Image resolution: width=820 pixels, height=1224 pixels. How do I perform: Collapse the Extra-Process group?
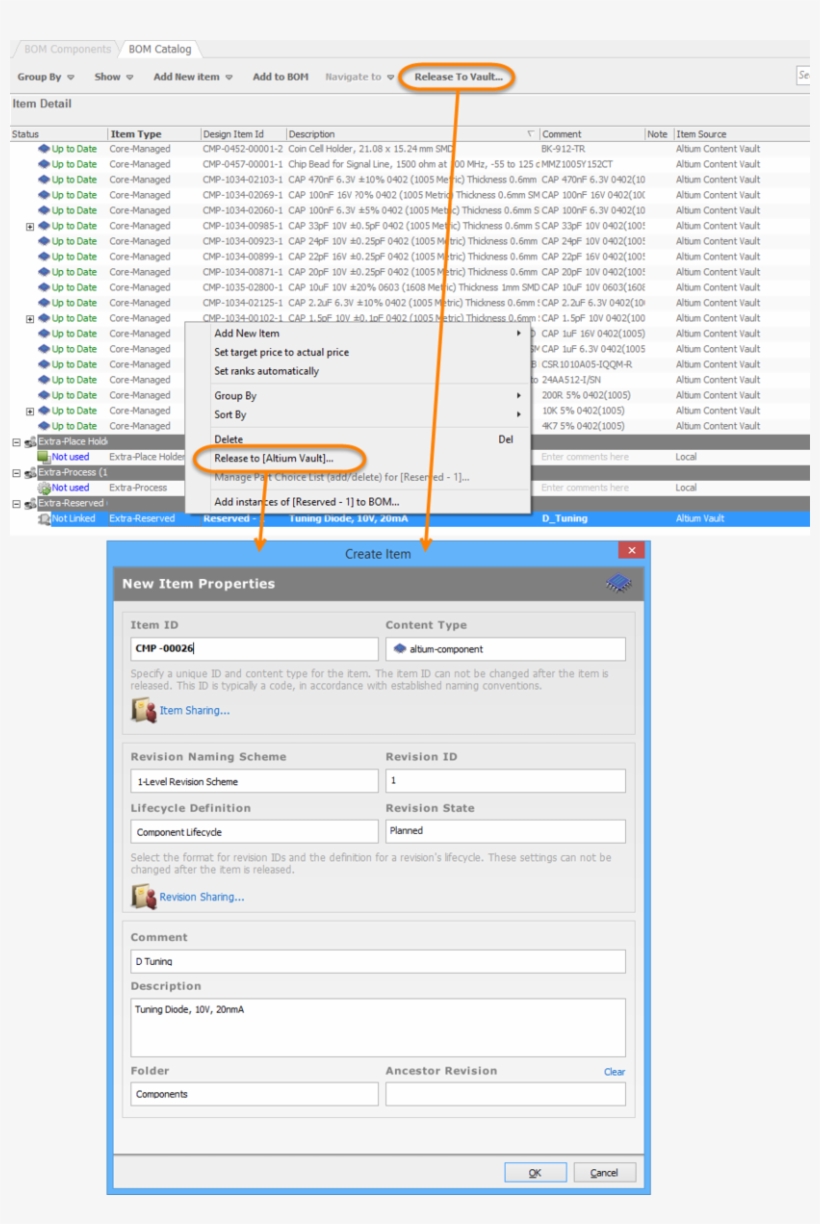pyautogui.click(x=16, y=473)
